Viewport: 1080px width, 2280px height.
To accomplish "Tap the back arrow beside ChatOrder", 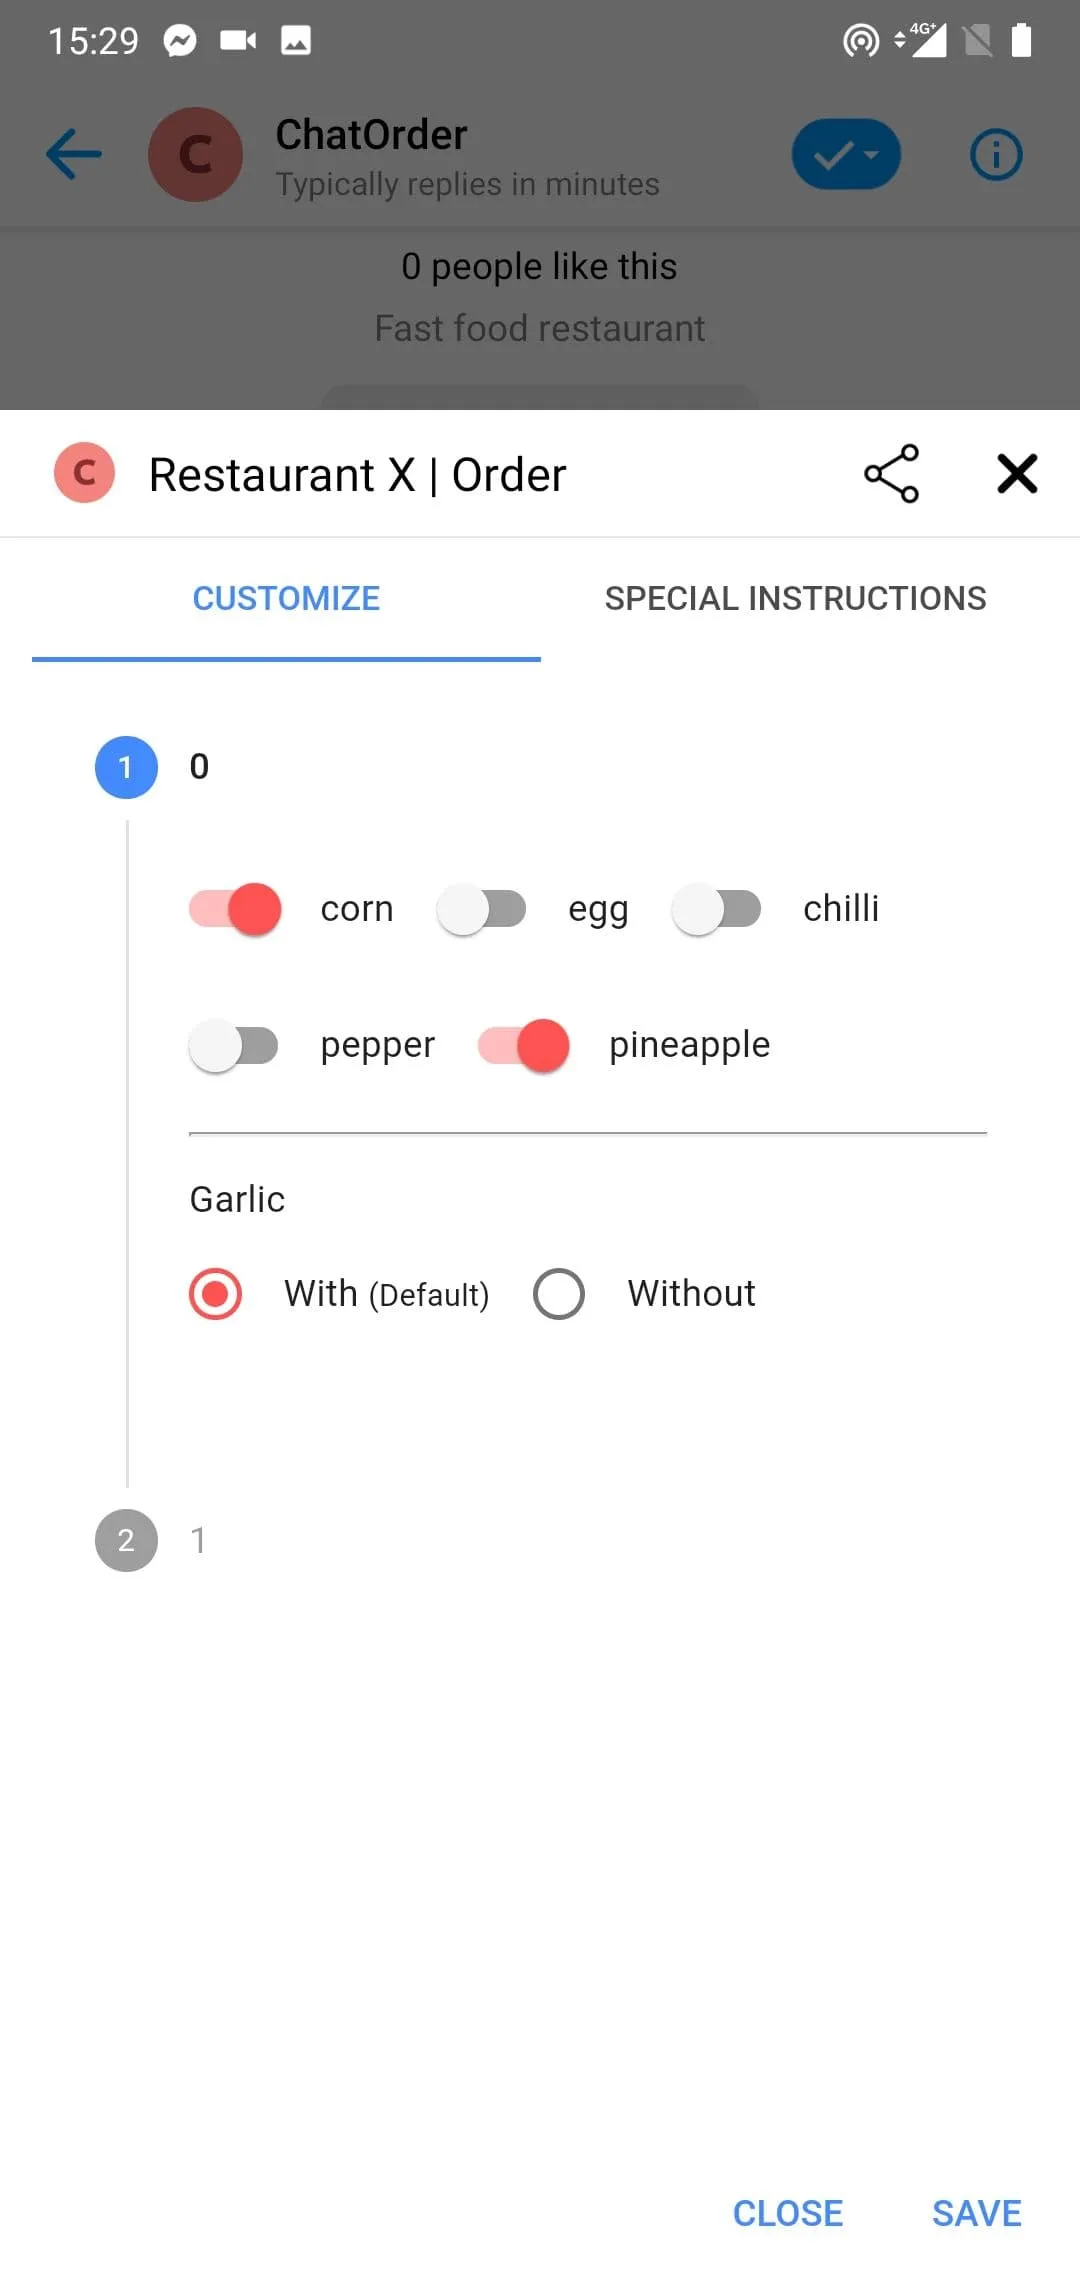I will tap(74, 154).
